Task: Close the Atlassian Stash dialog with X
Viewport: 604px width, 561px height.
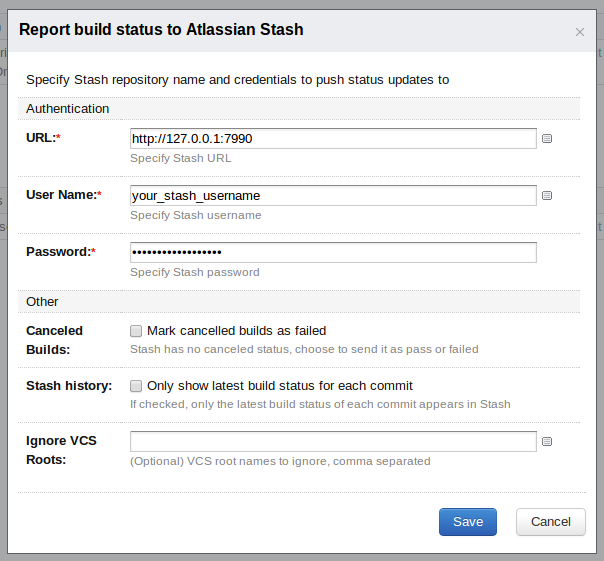Action: click(x=580, y=32)
